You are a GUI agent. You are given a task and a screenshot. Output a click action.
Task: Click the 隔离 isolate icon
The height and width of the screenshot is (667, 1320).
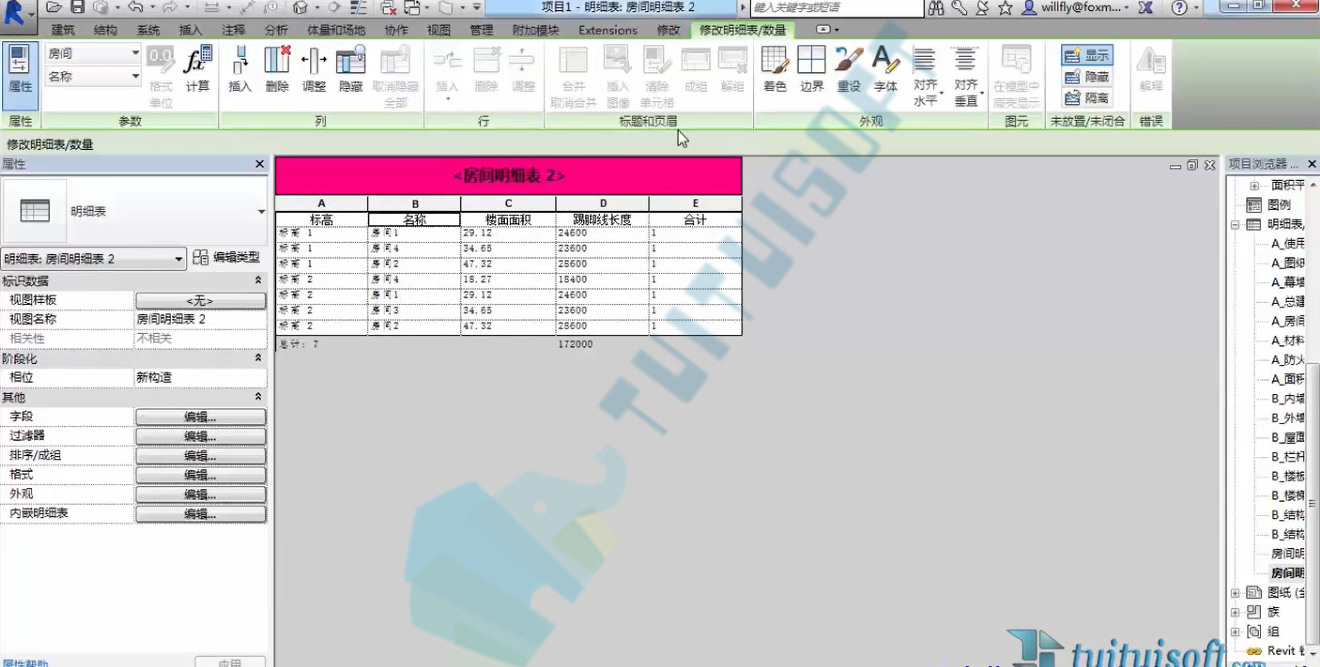pyautogui.click(x=1087, y=98)
